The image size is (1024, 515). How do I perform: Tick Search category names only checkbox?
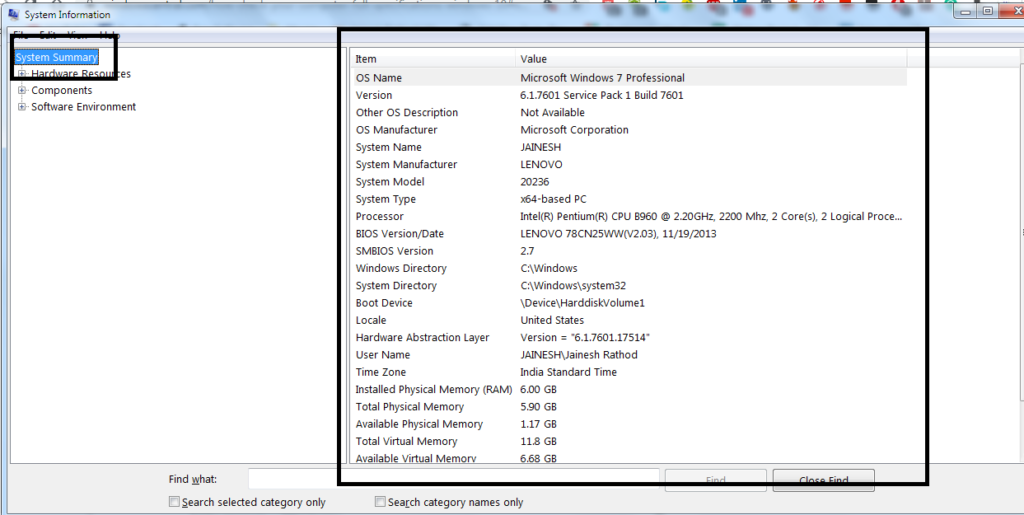[x=380, y=502]
